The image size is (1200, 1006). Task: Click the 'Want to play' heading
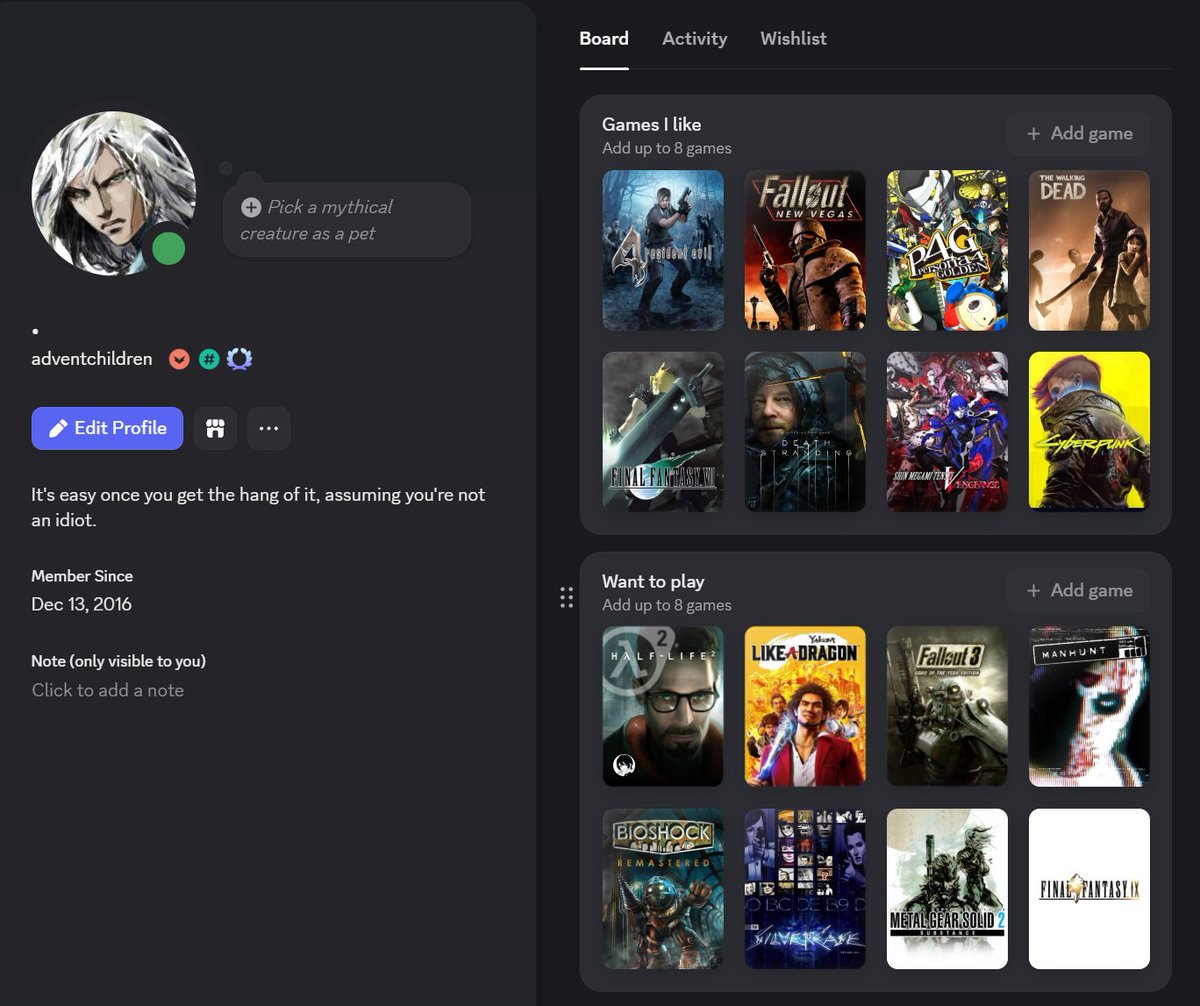(x=653, y=582)
